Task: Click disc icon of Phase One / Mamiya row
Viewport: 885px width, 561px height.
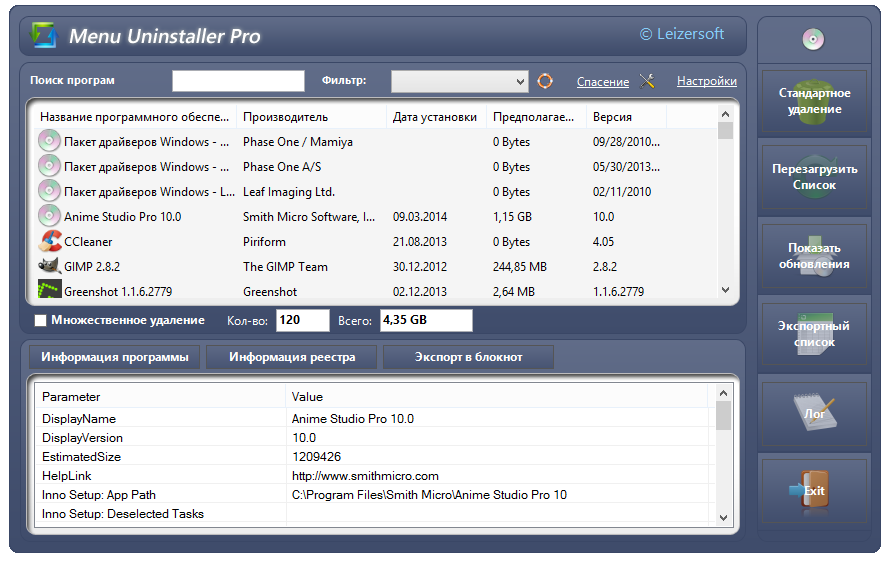Action: [x=50, y=141]
